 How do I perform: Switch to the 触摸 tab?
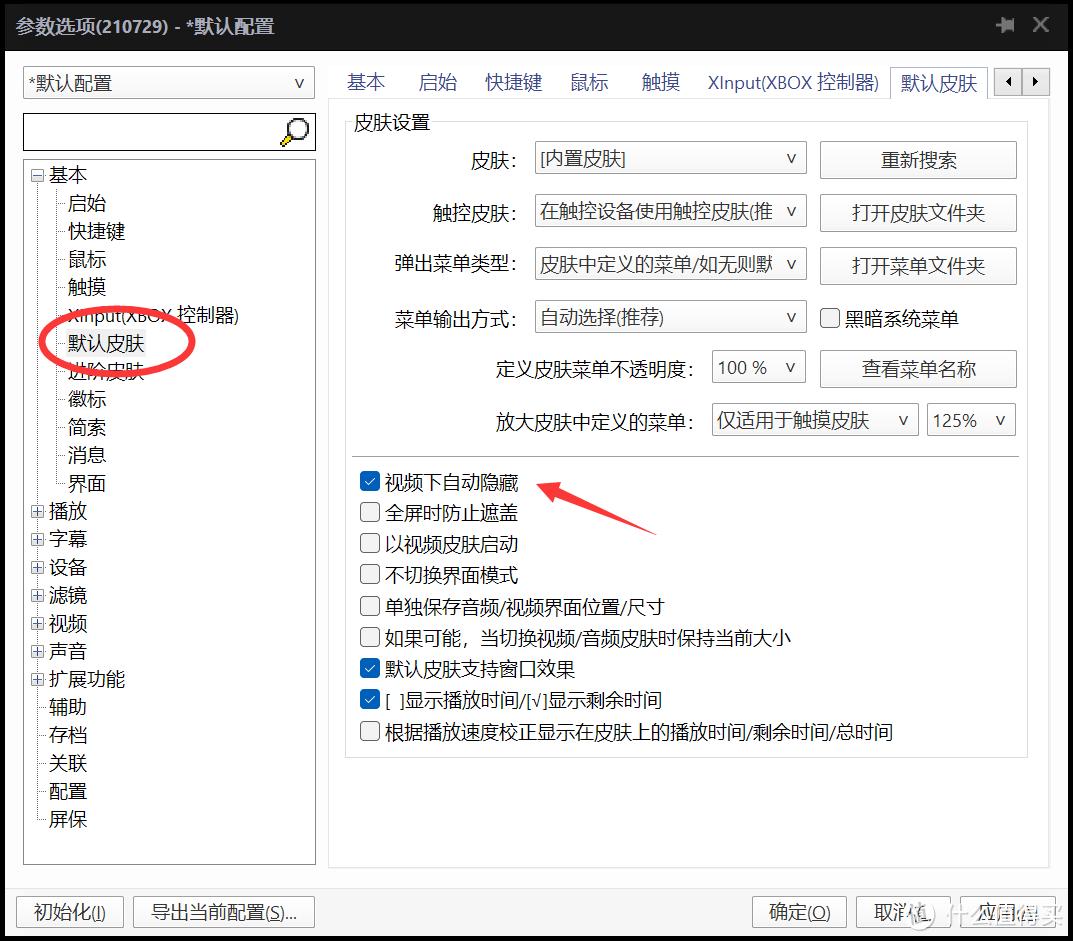tap(659, 82)
